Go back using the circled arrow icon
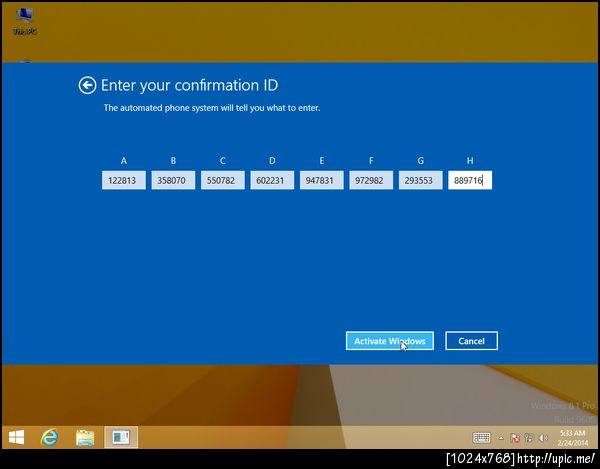Viewport: 600px width, 469px height. (x=87, y=85)
